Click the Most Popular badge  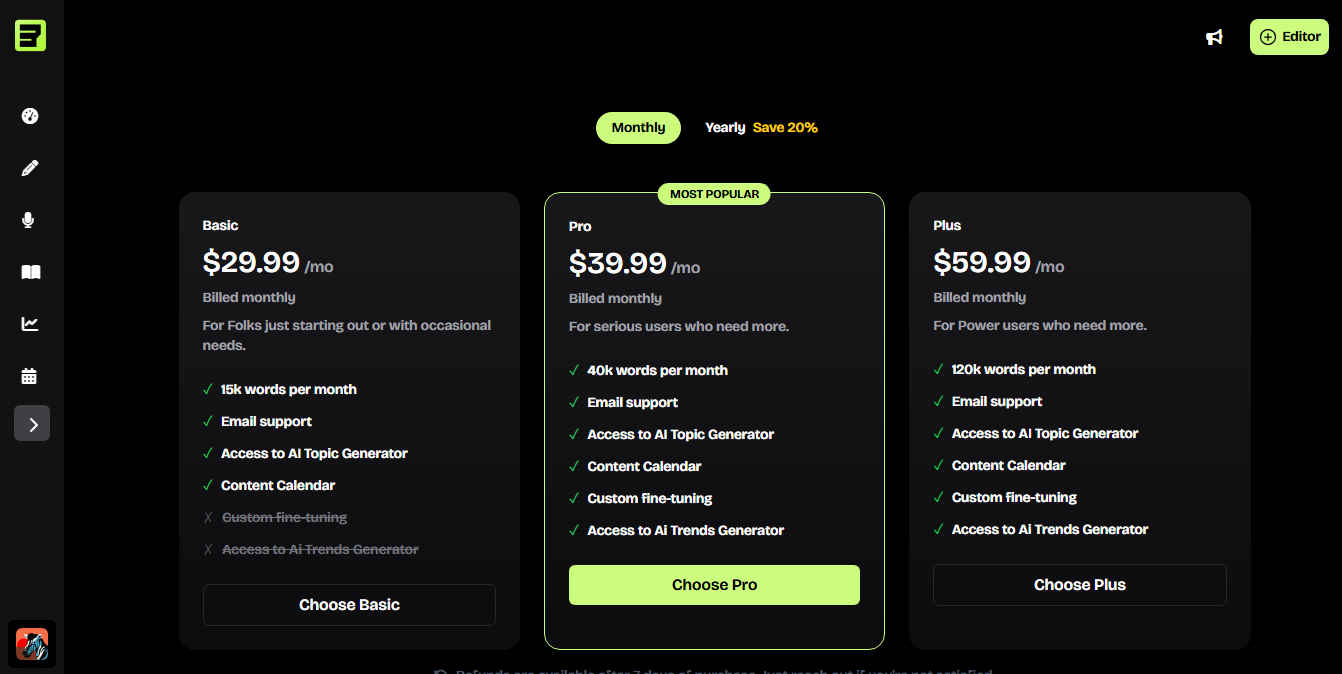point(714,194)
